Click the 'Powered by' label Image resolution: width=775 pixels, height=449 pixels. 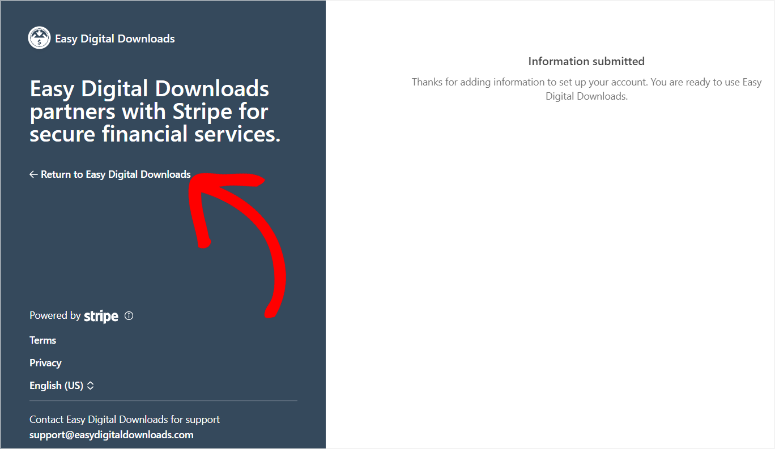click(55, 315)
